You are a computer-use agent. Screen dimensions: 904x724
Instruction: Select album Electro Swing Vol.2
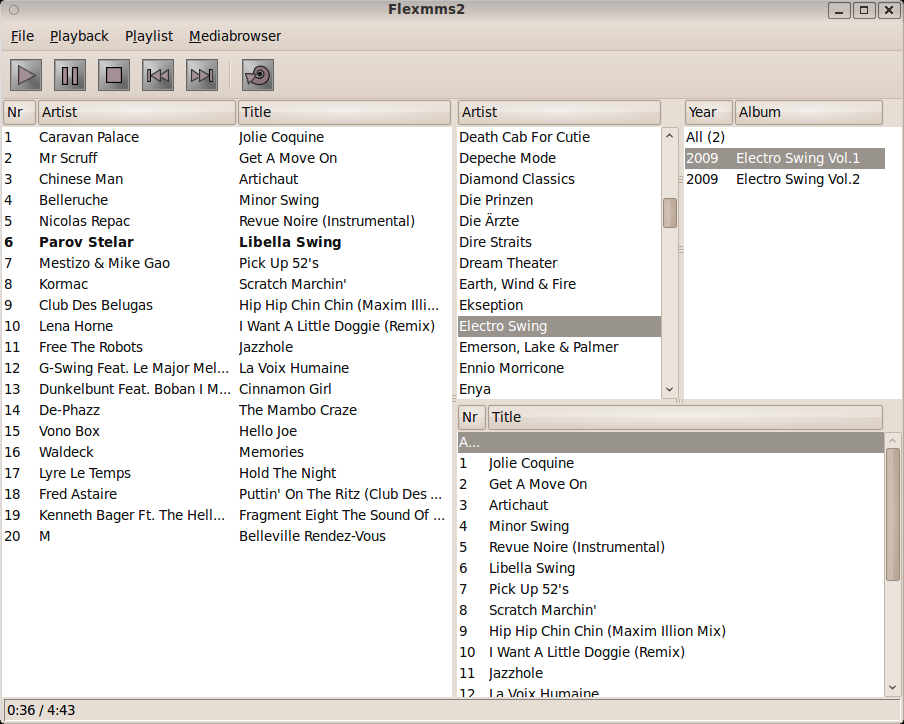coord(785,179)
